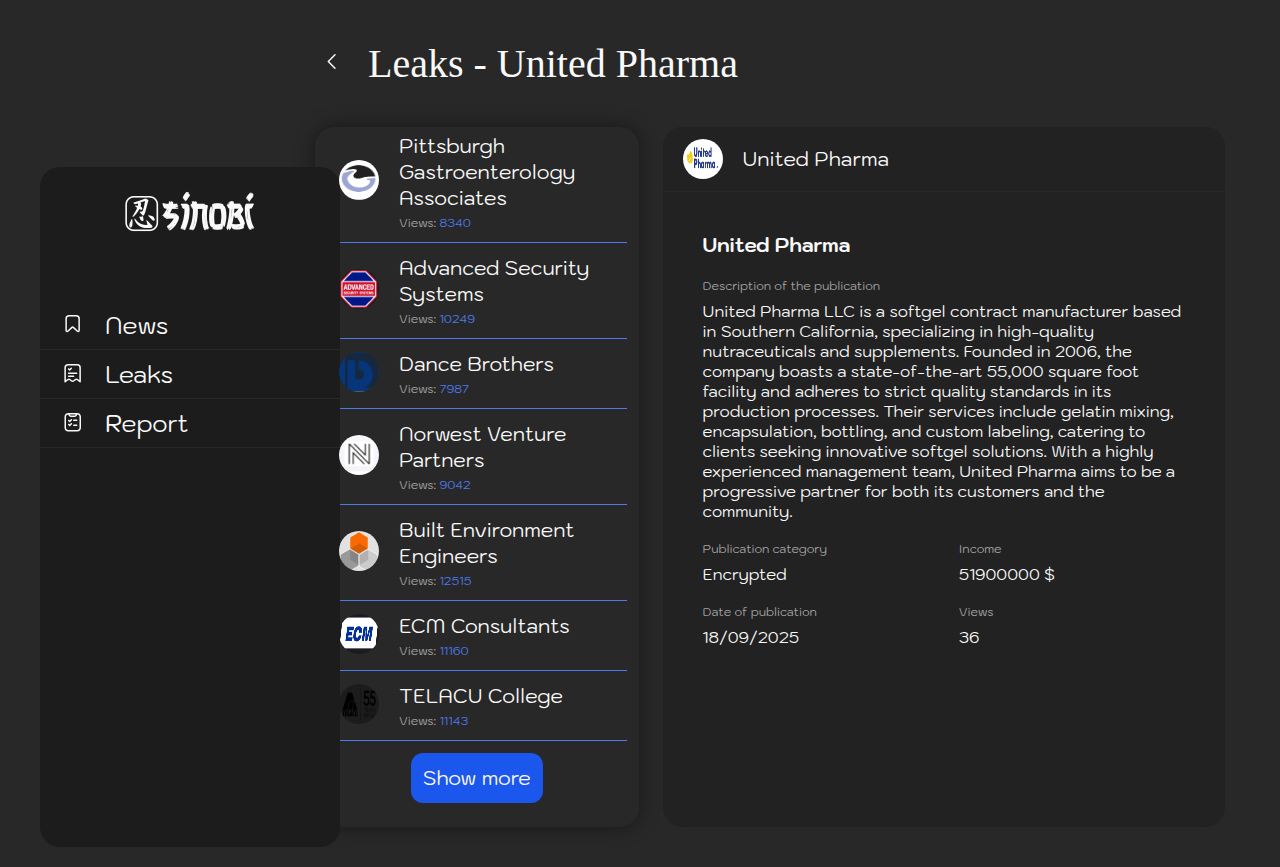Screen dimensions: 1280x867
Task: Open the TELACU College leak entry
Action: [x=481, y=697]
